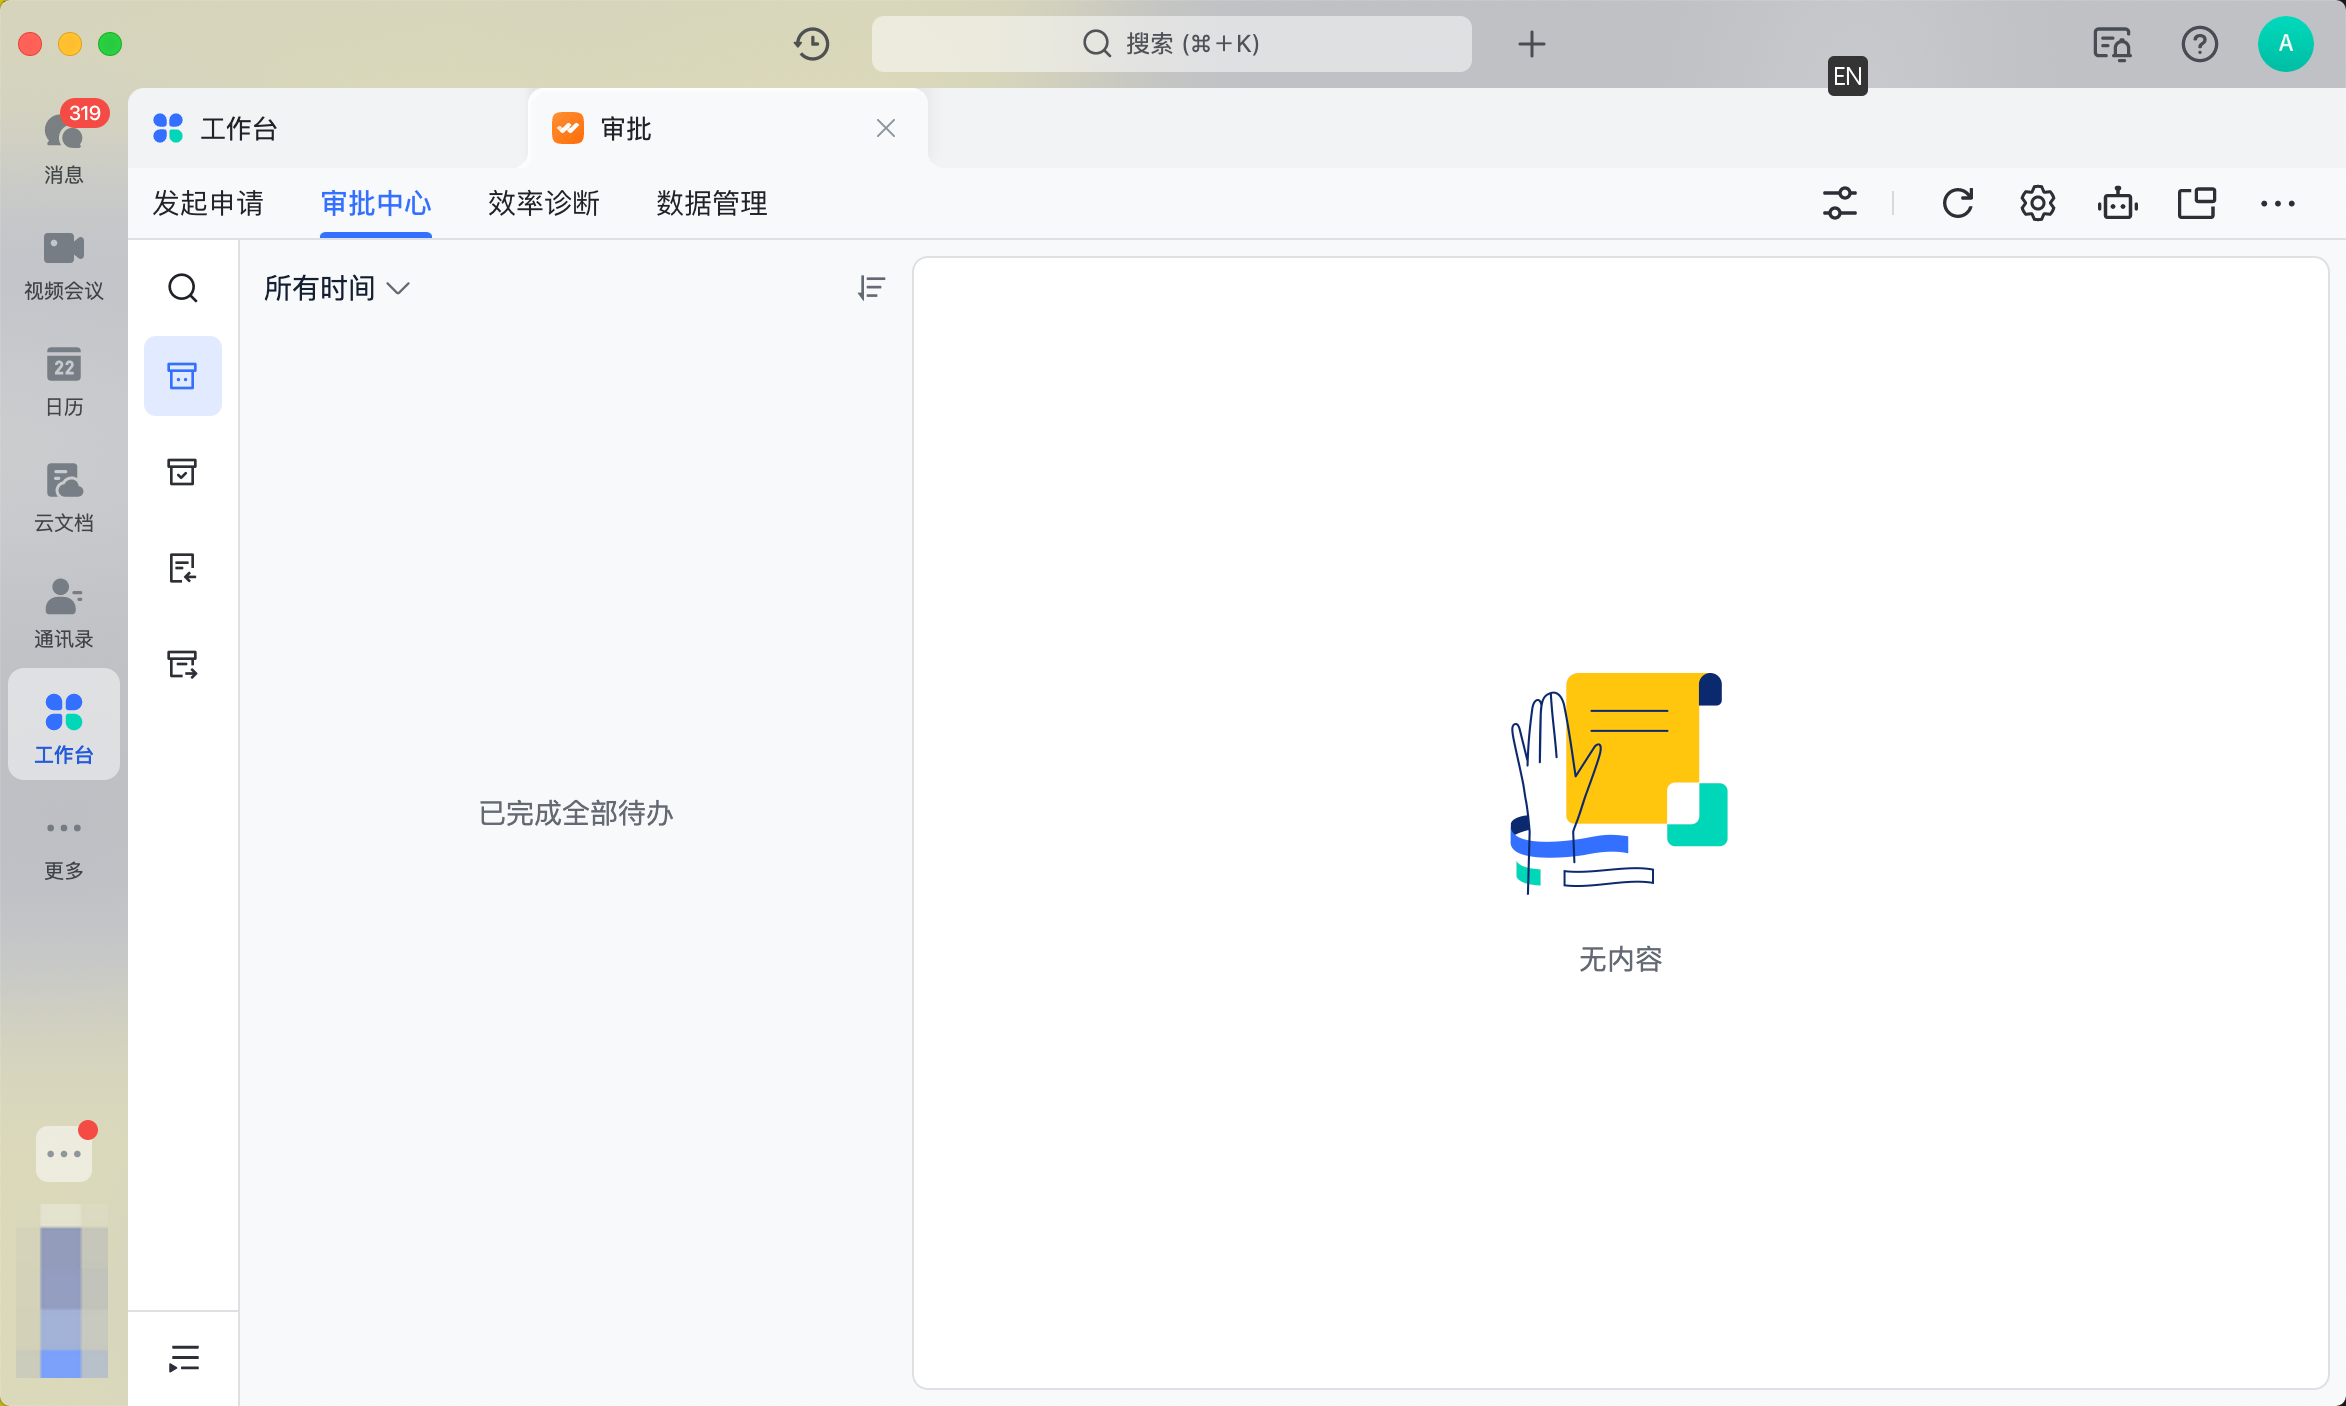The image size is (2346, 1406).
Task: Click the history clock icon
Action: click(x=812, y=44)
